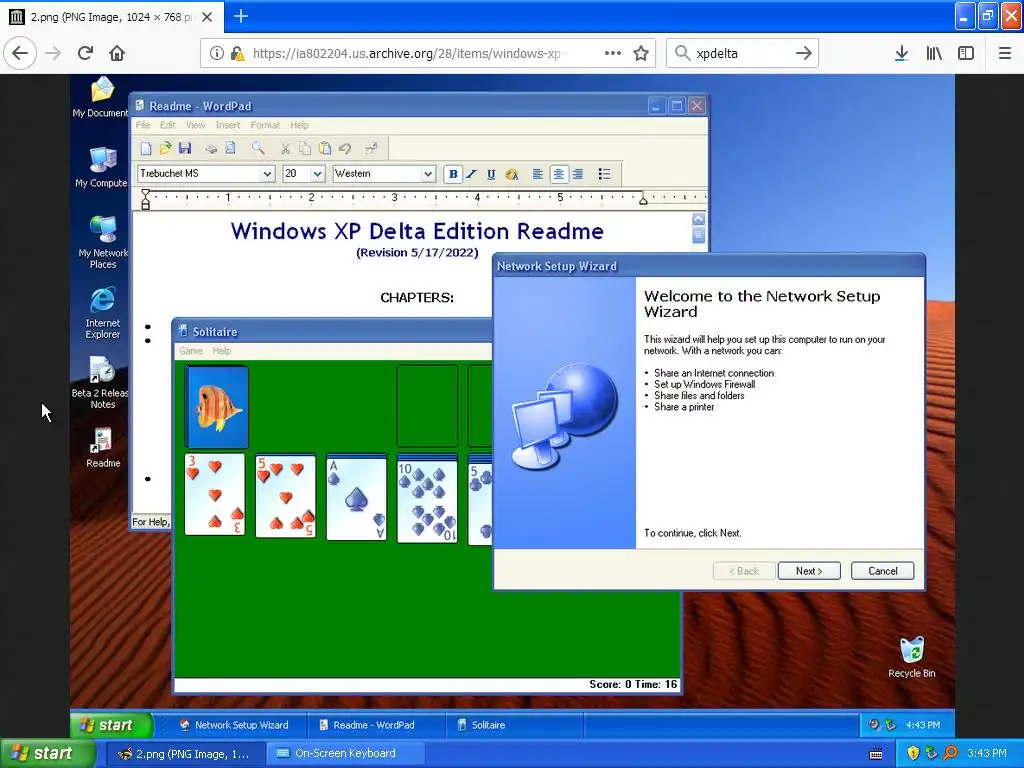This screenshot has width=1024, height=768.
Task: Click Solitaire button in inner taskbar
Action: 513,725
